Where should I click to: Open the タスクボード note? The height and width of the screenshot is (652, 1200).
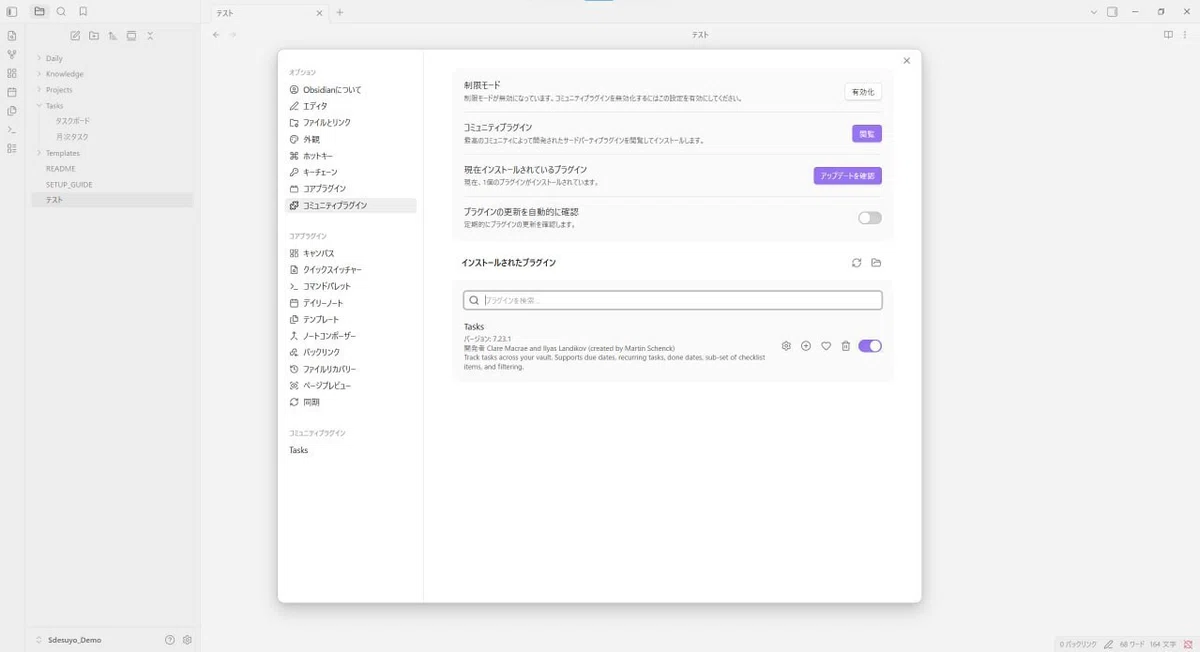coord(73,121)
